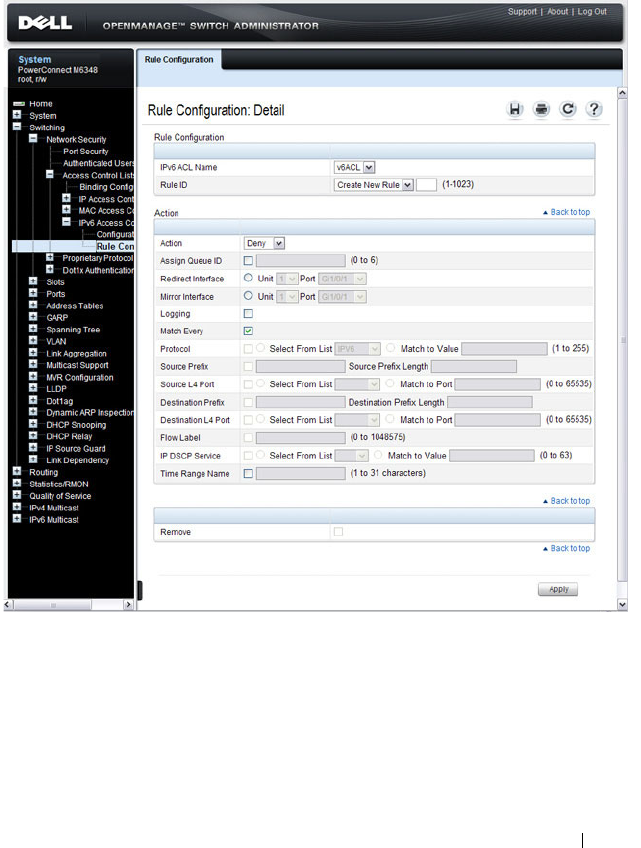This screenshot has height=848, width=641.
Task: Toggle the Protocol checkbox
Action: point(248,349)
